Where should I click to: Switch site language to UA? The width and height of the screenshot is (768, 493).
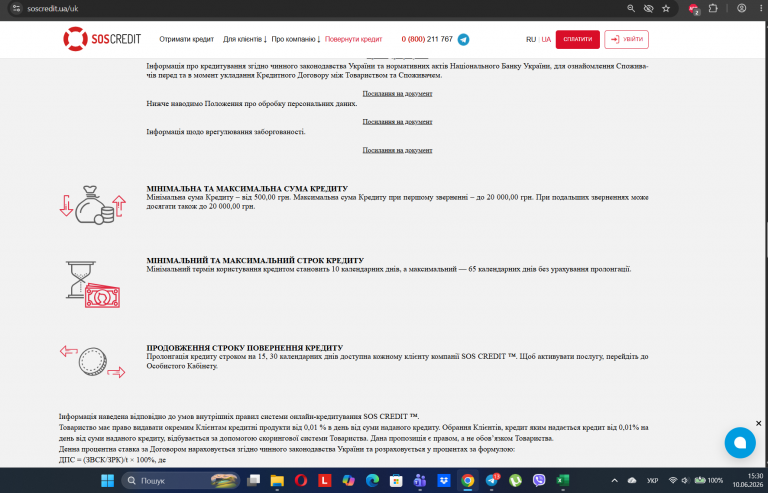pos(546,39)
